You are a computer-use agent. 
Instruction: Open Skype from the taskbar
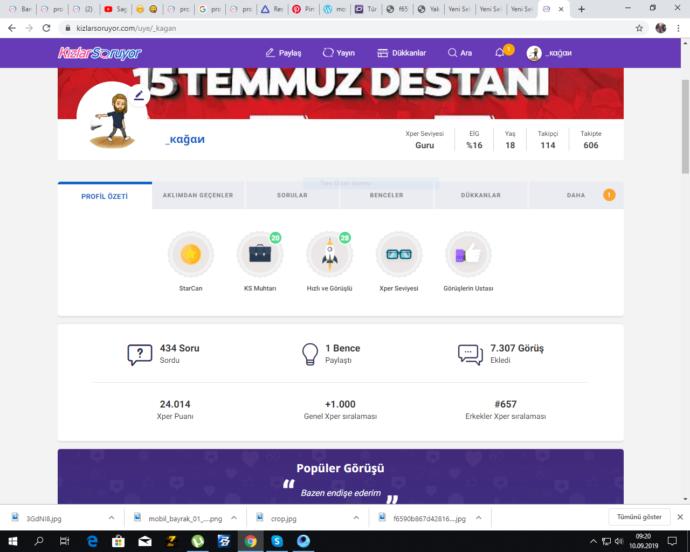click(x=277, y=541)
